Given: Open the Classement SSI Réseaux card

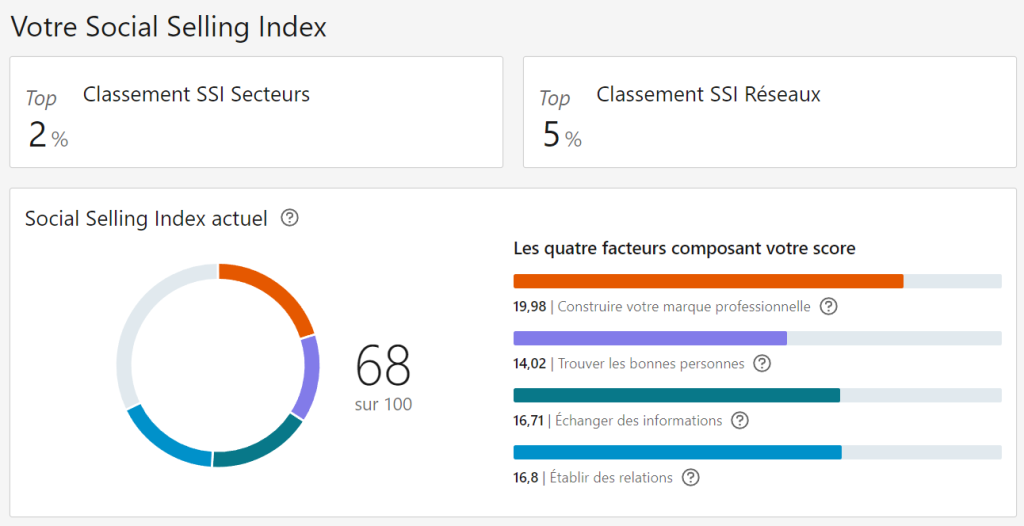Looking at the screenshot, I should 770,112.
